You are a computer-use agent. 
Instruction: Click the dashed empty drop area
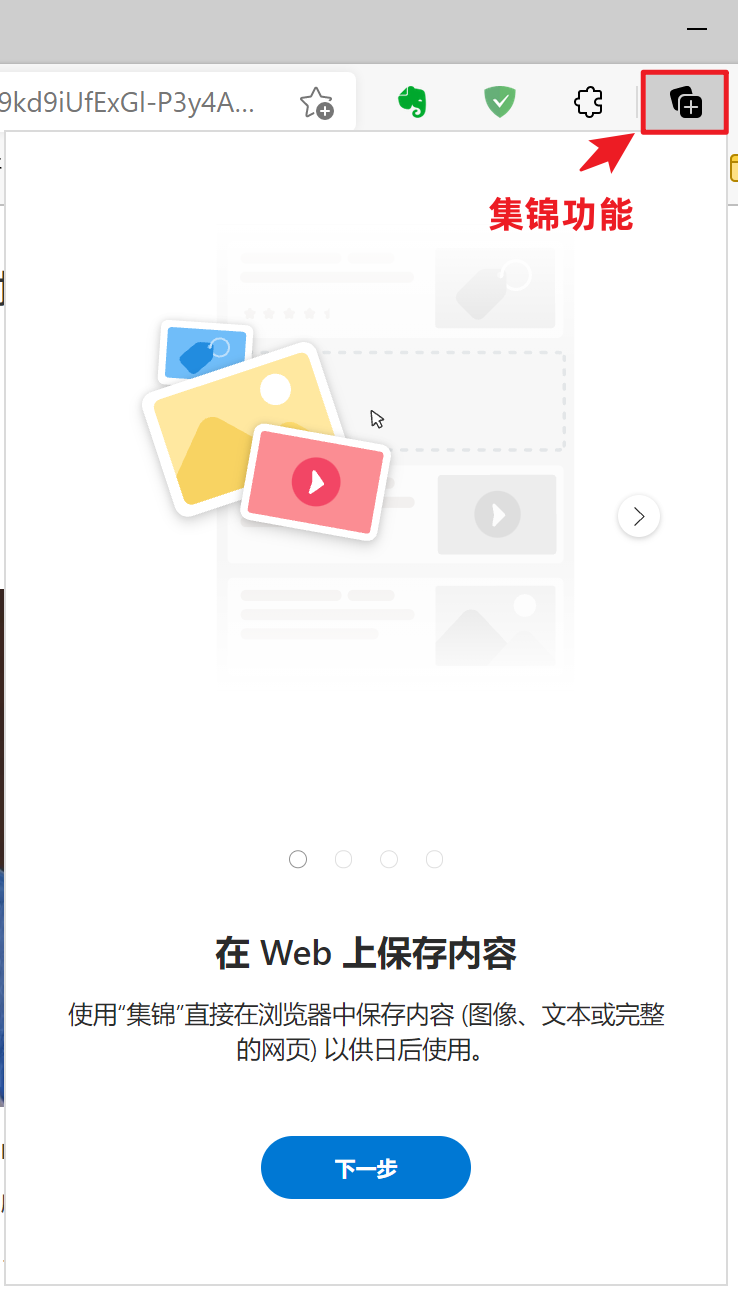coord(448,401)
